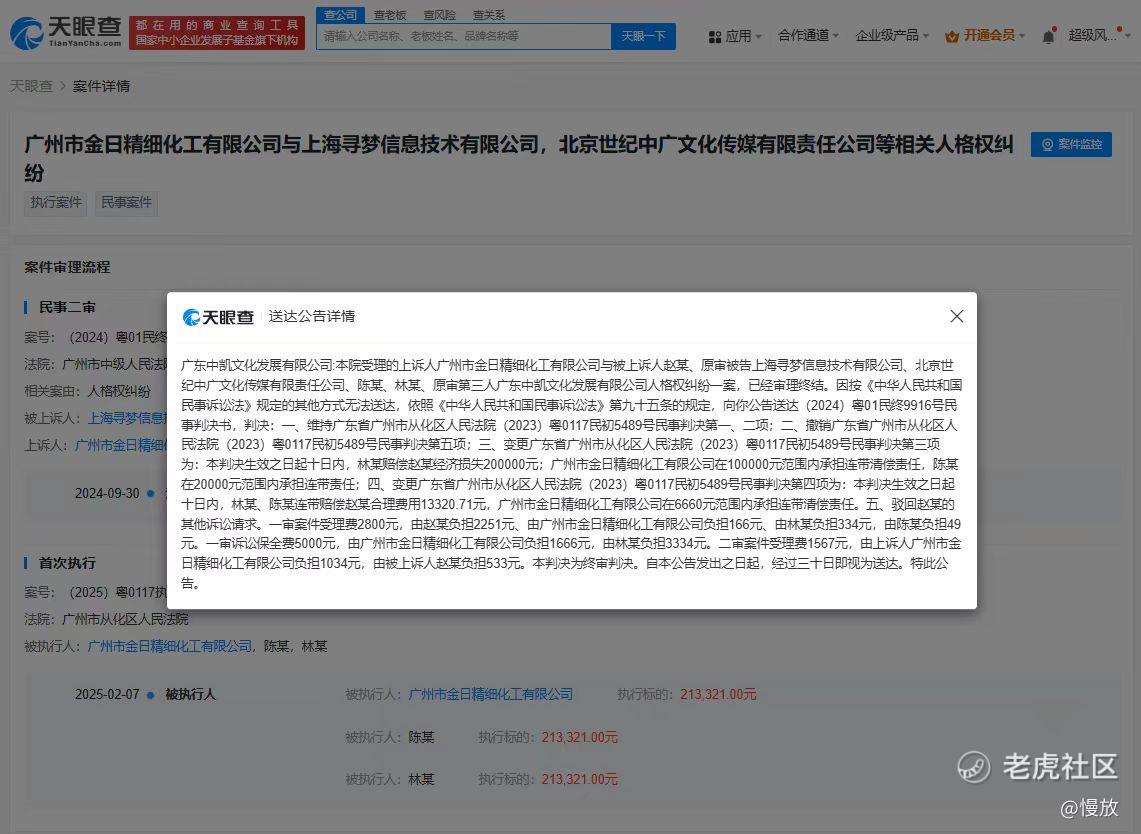Go to 天眼查 via the breadcrumb link
Image resolution: width=1141 pixels, height=834 pixels.
tap(31, 86)
